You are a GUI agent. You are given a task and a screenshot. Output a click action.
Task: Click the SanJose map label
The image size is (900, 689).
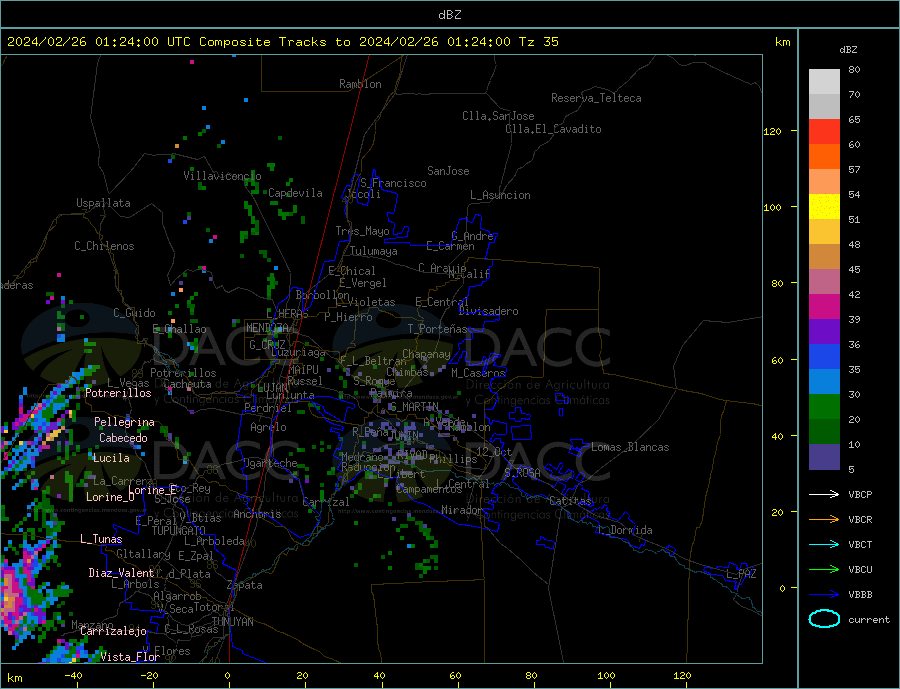click(448, 171)
